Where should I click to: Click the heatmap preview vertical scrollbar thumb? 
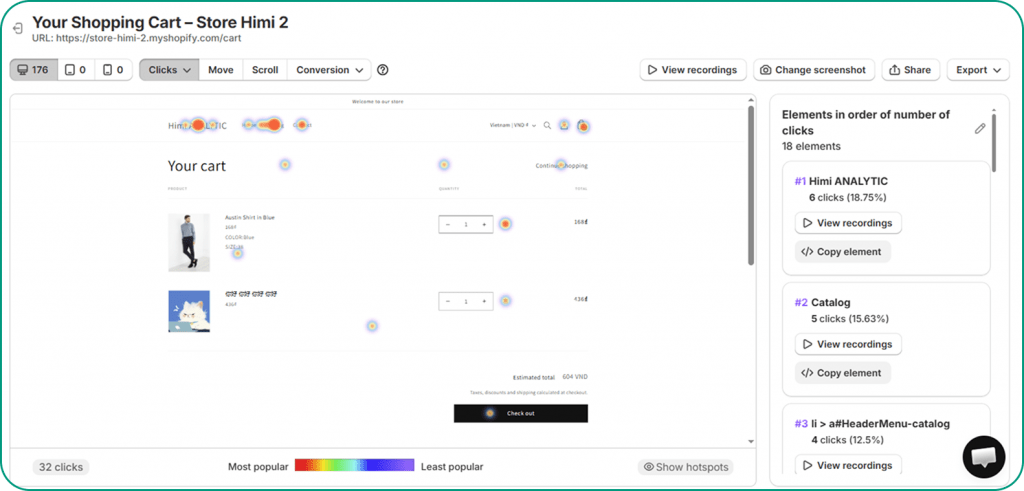click(x=750, y=185)
